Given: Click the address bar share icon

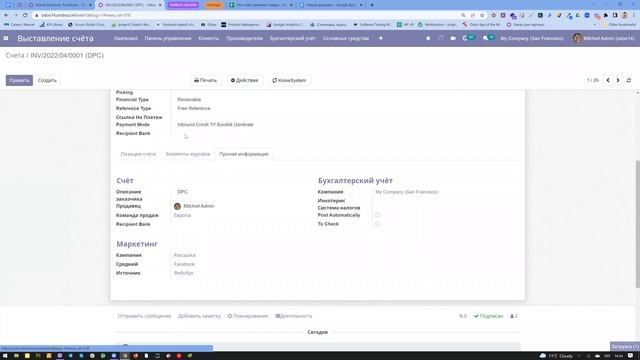Looking at the screenshot, I should pos(473,15).
